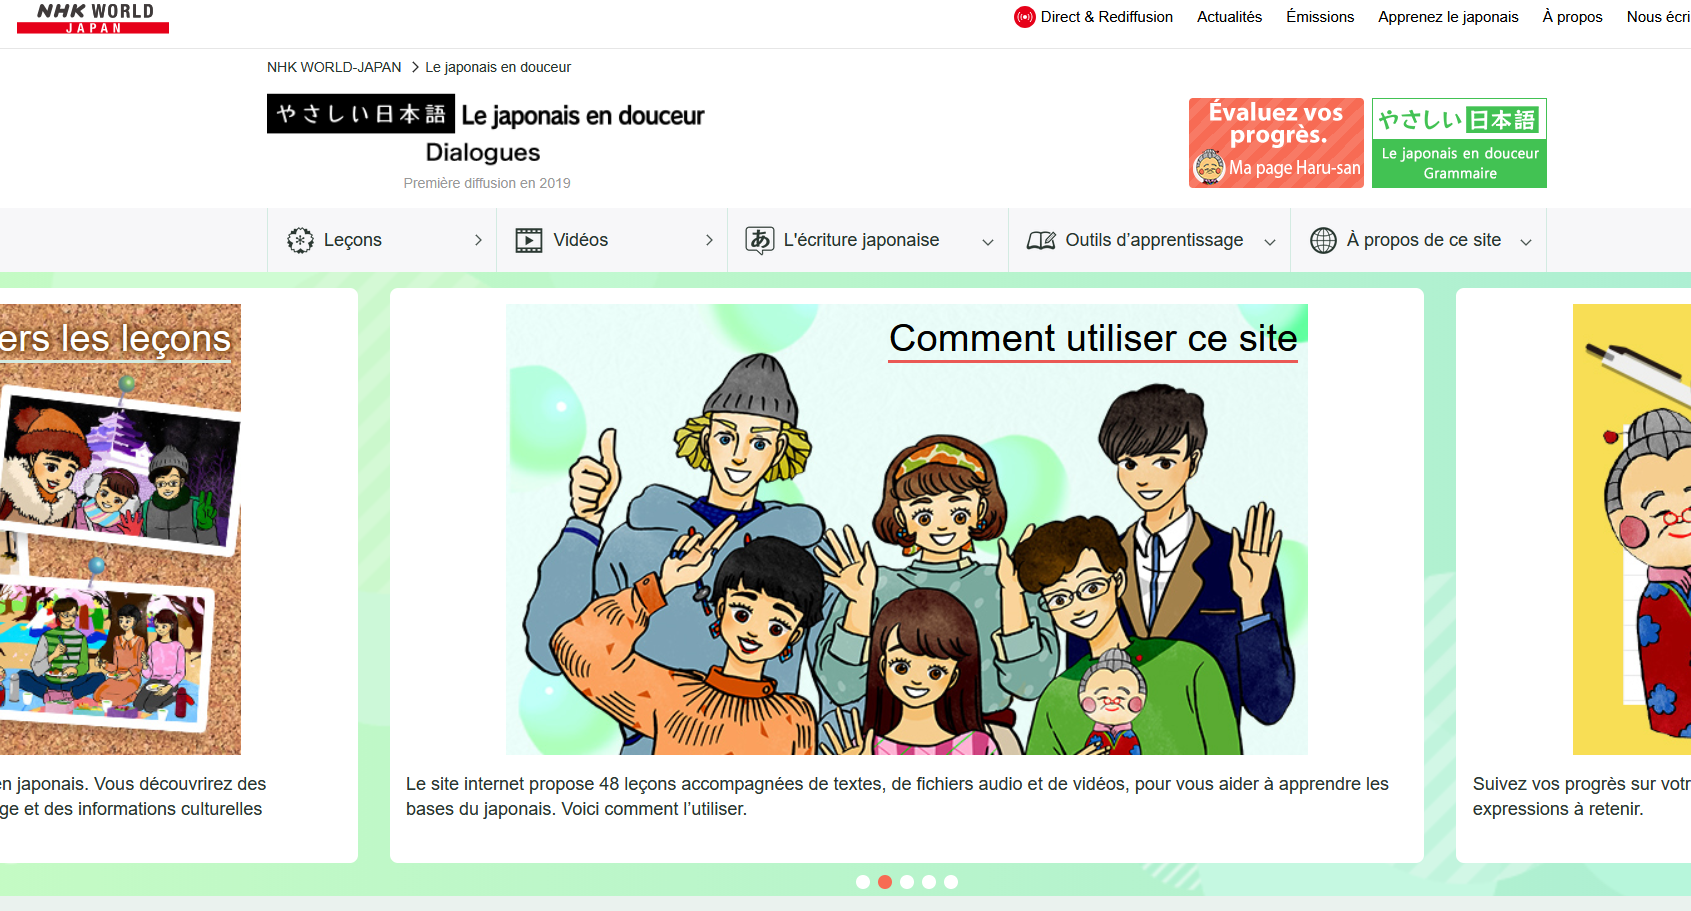Open the Évaluez vos progrès Haru-san banner
The width and height of the screenshot is (1691, 911).
coord(1276,143)
